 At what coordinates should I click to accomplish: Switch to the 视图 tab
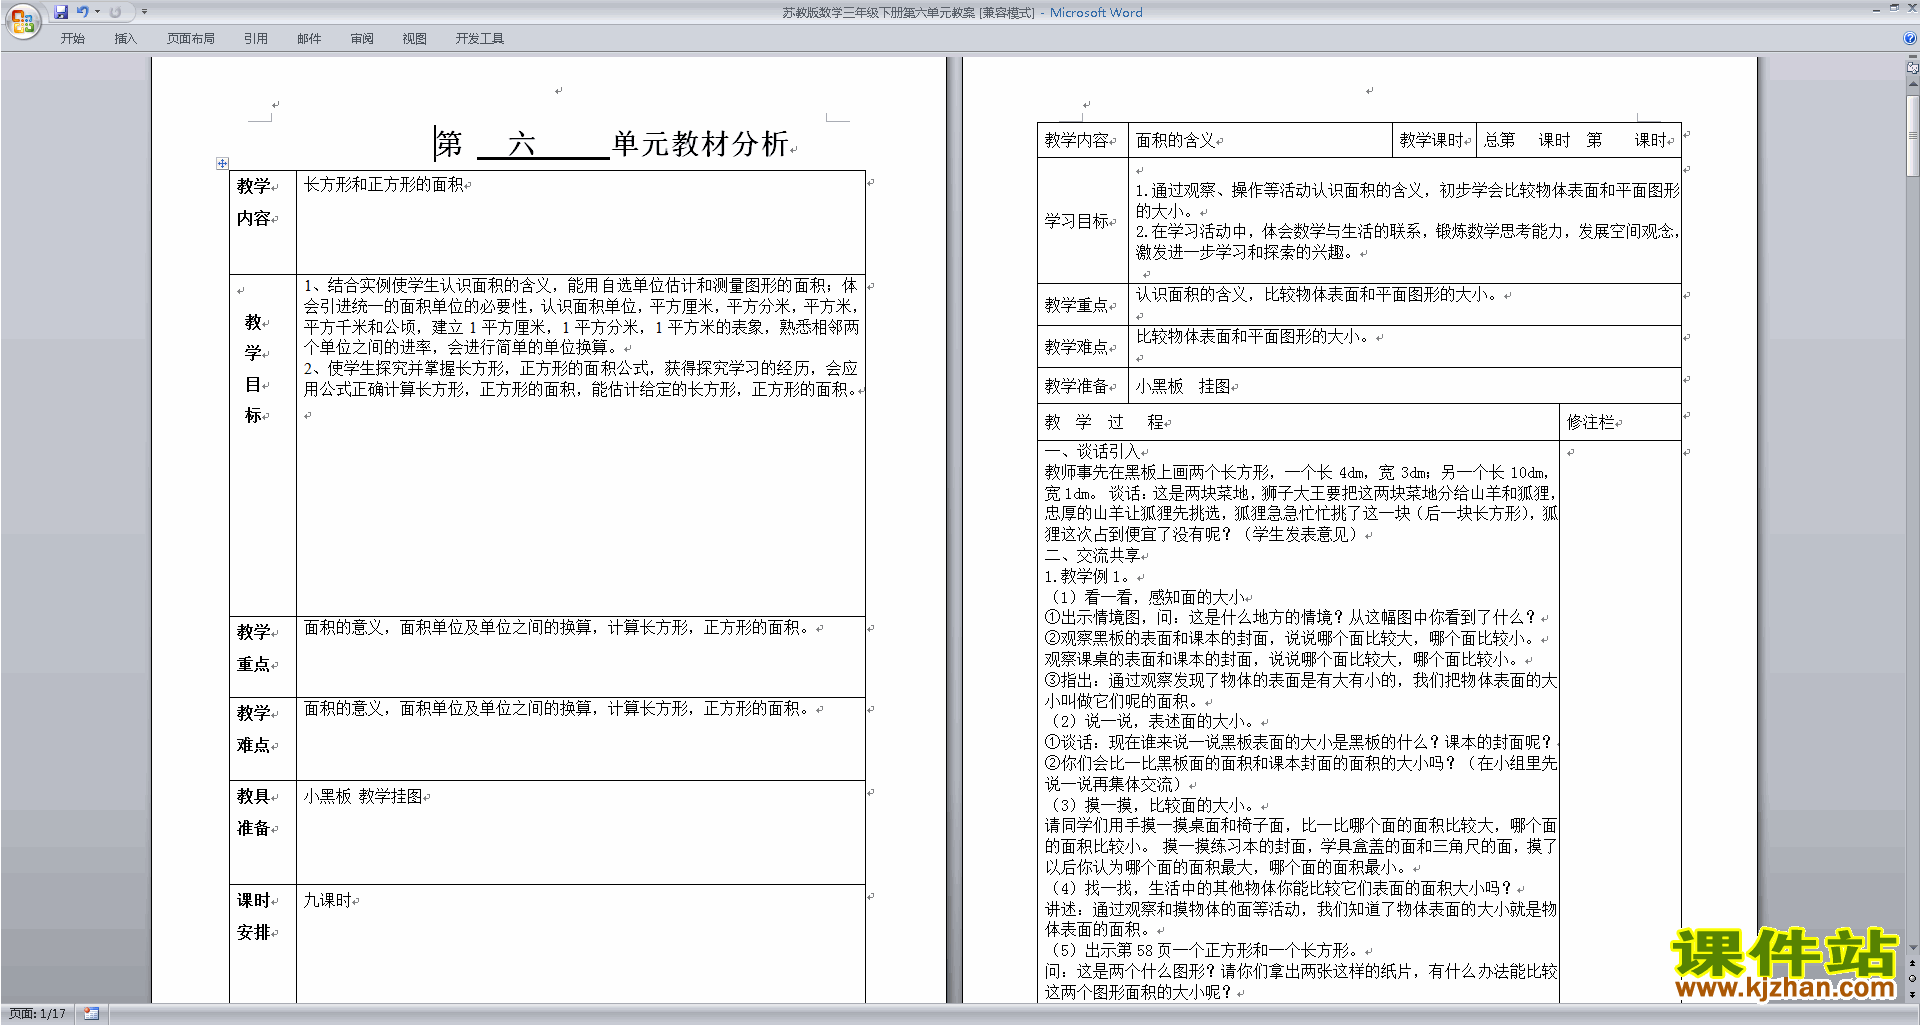[x=415, y=39]
